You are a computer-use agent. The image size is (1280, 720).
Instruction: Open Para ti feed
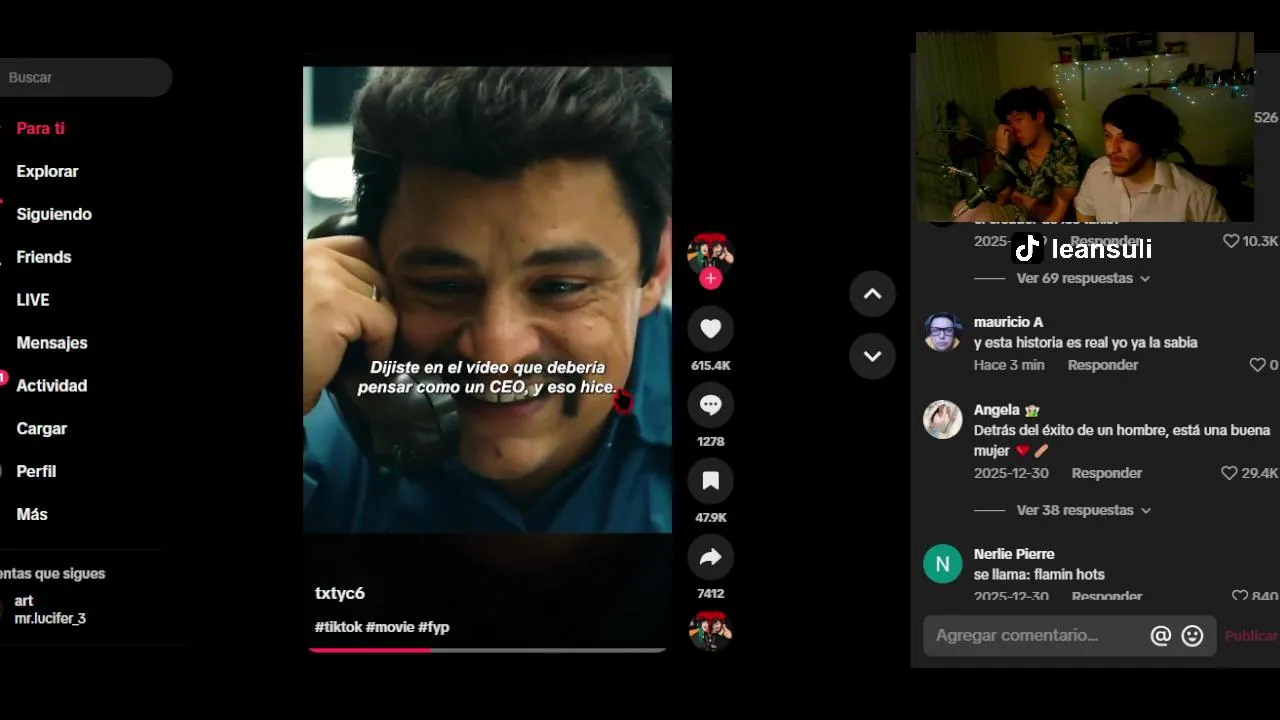click(x=40, y=128)
